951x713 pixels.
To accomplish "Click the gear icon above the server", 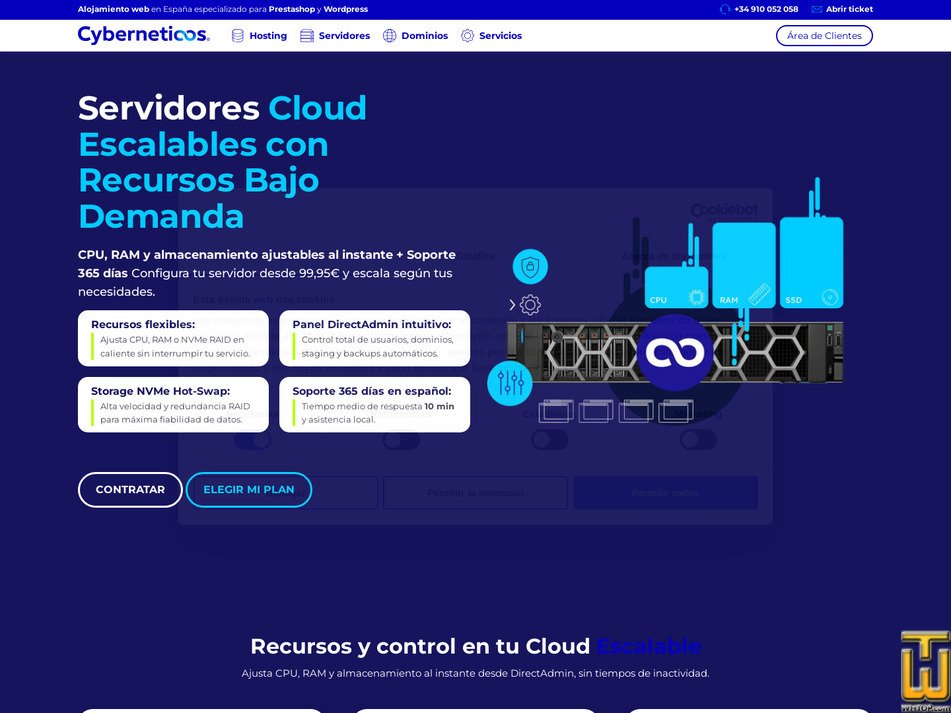I will (x=530, y=304).
